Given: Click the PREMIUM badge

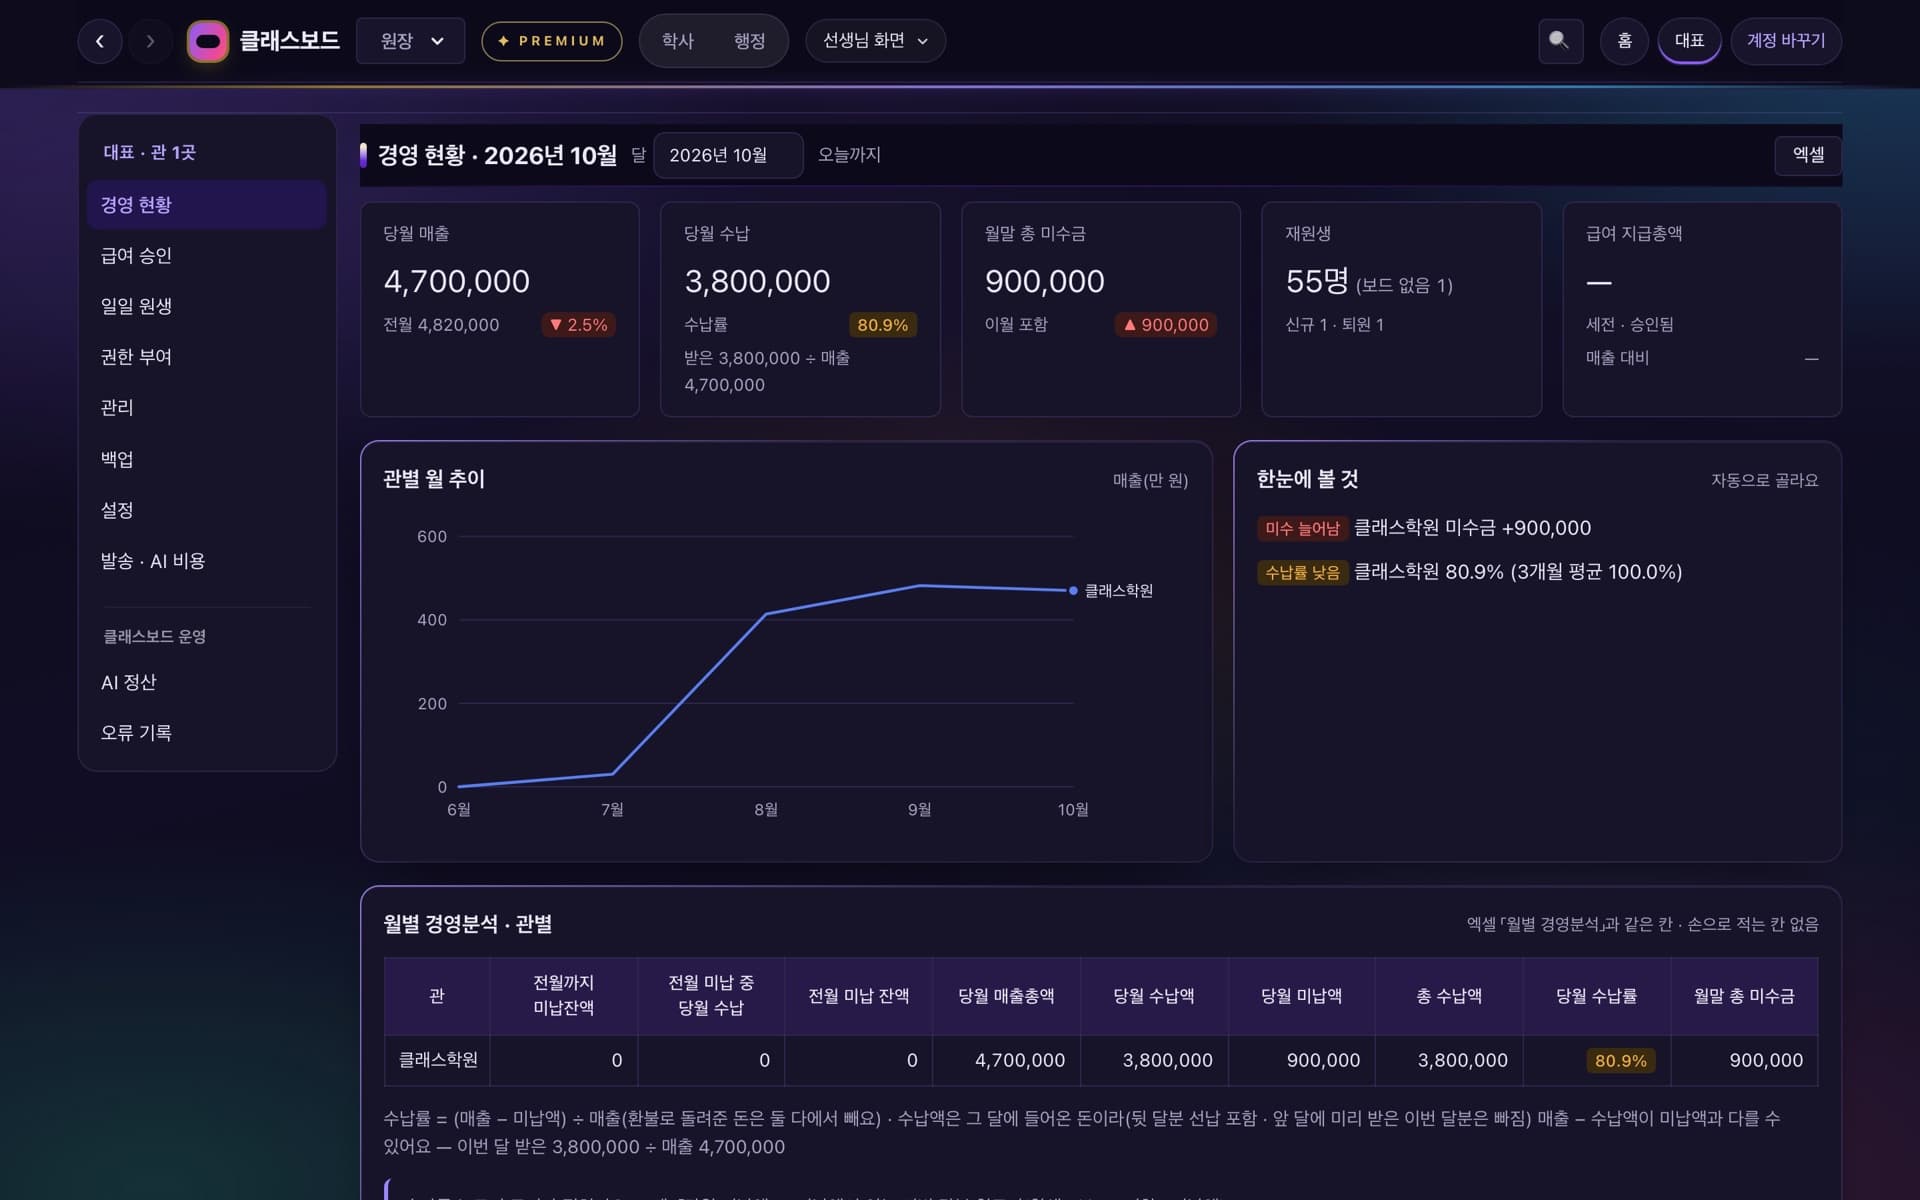Looking at the screenshot, I should (552, 41).
